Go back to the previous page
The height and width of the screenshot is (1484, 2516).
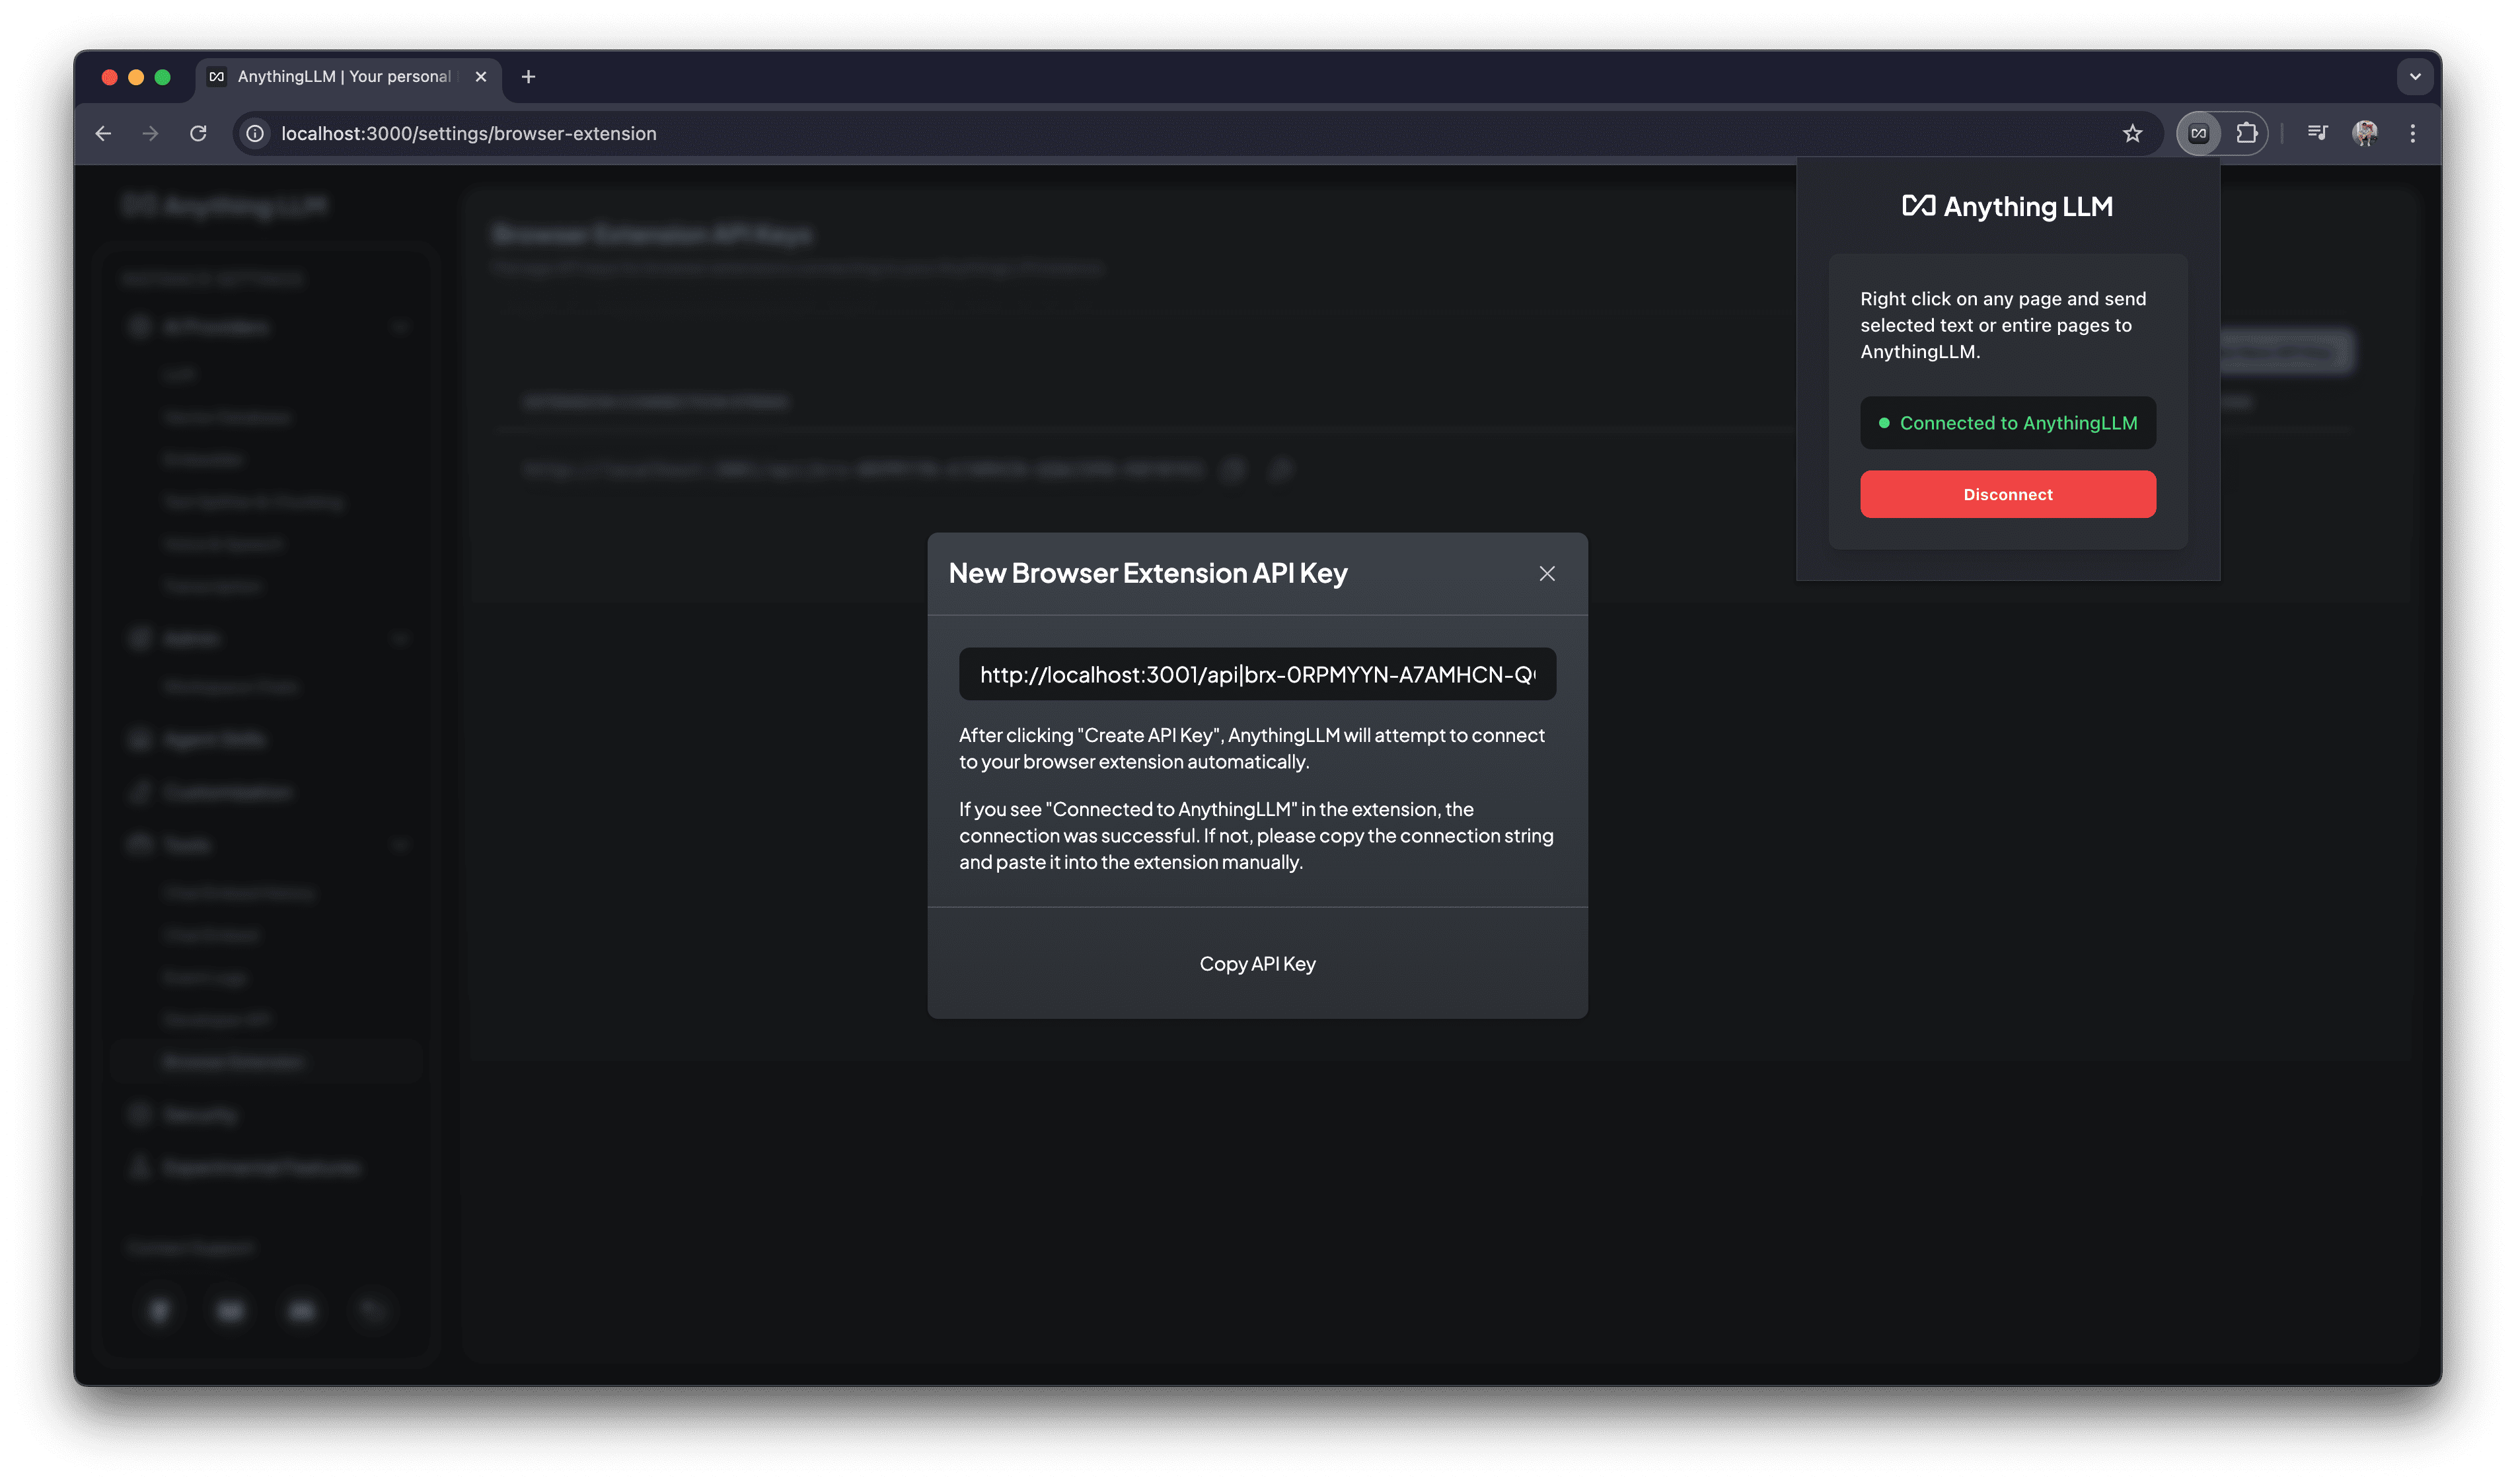point(103,133)
